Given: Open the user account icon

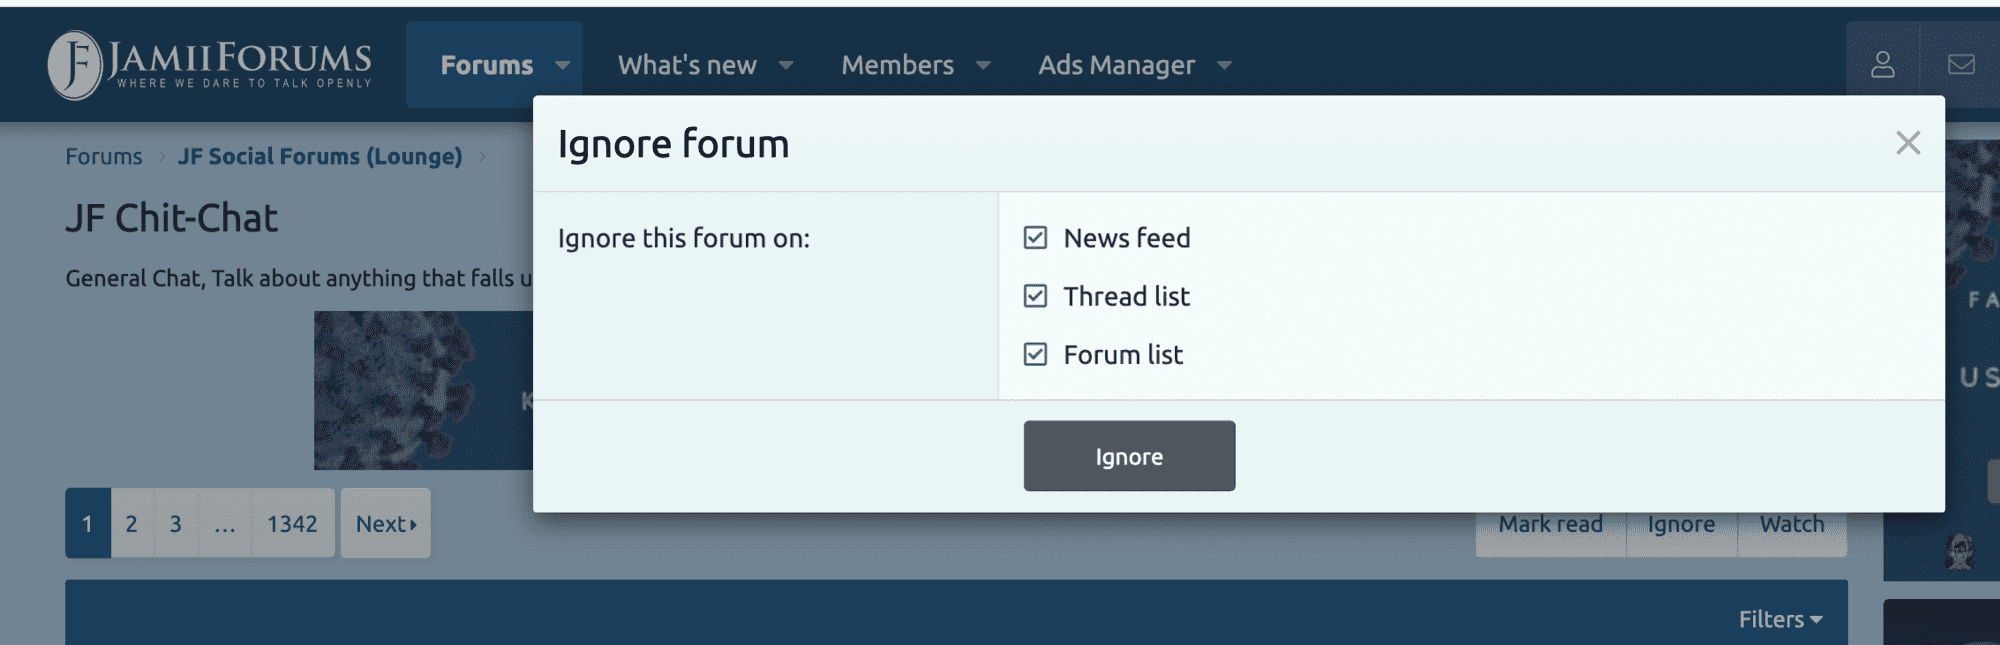Looking at the screenshot, I should coord(1883,65).
